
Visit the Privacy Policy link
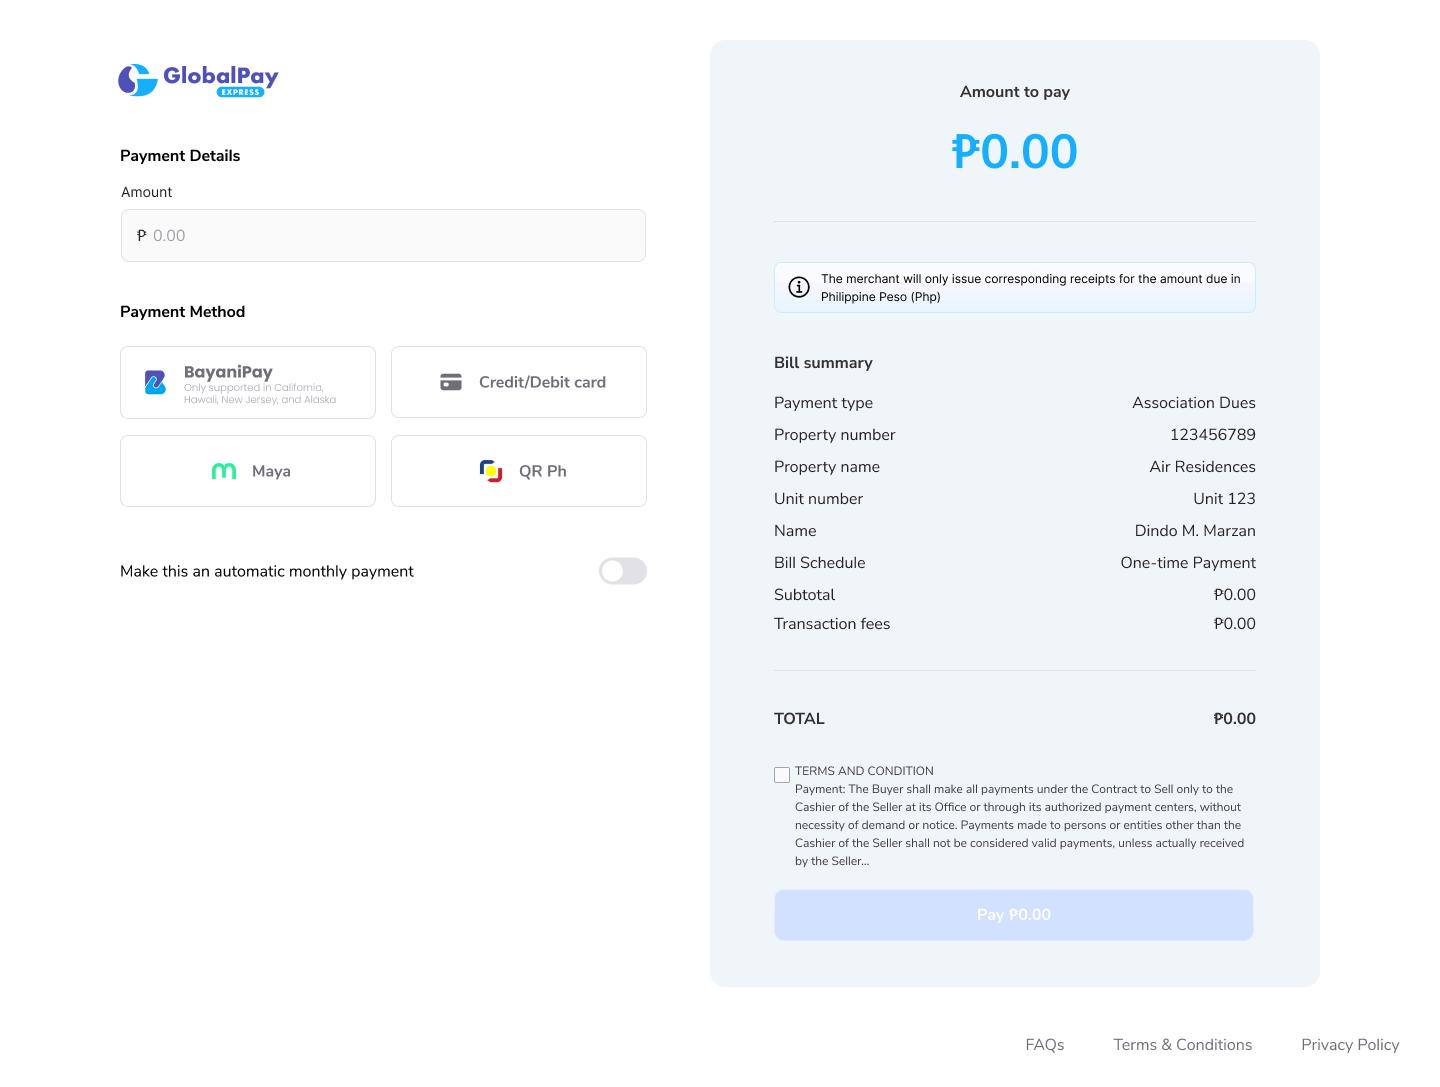pos(1349,1044)
